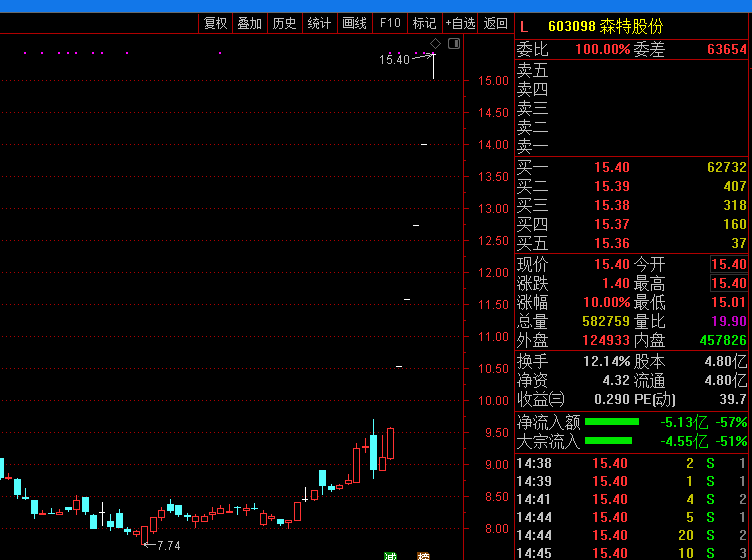Select the 画线 drawing tool
The width and height of the screenshot is (752, 560).
[355, 23]
